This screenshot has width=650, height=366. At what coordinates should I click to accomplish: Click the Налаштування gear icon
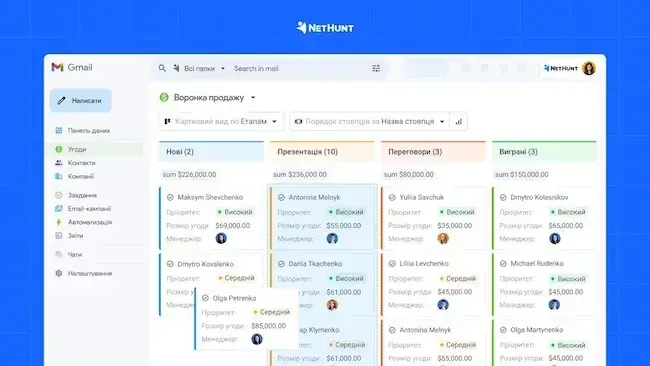pyautogui.click(x=59, y=273)
